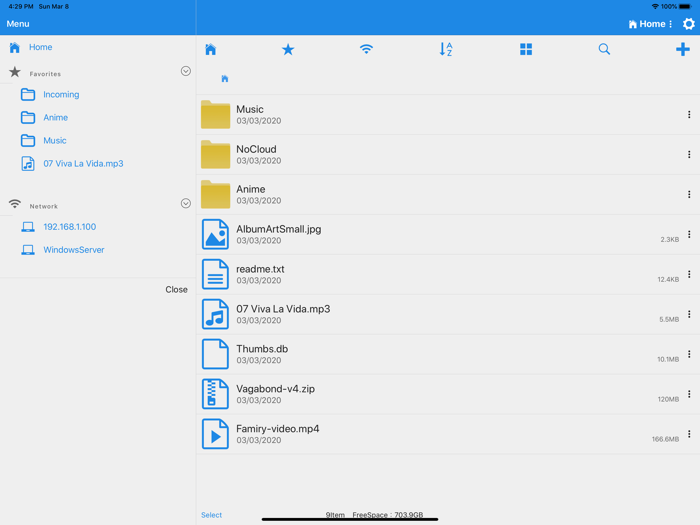700x525 pixels.
Task: Open more options for Famiry-video.mp4
Action: (689, 433)
